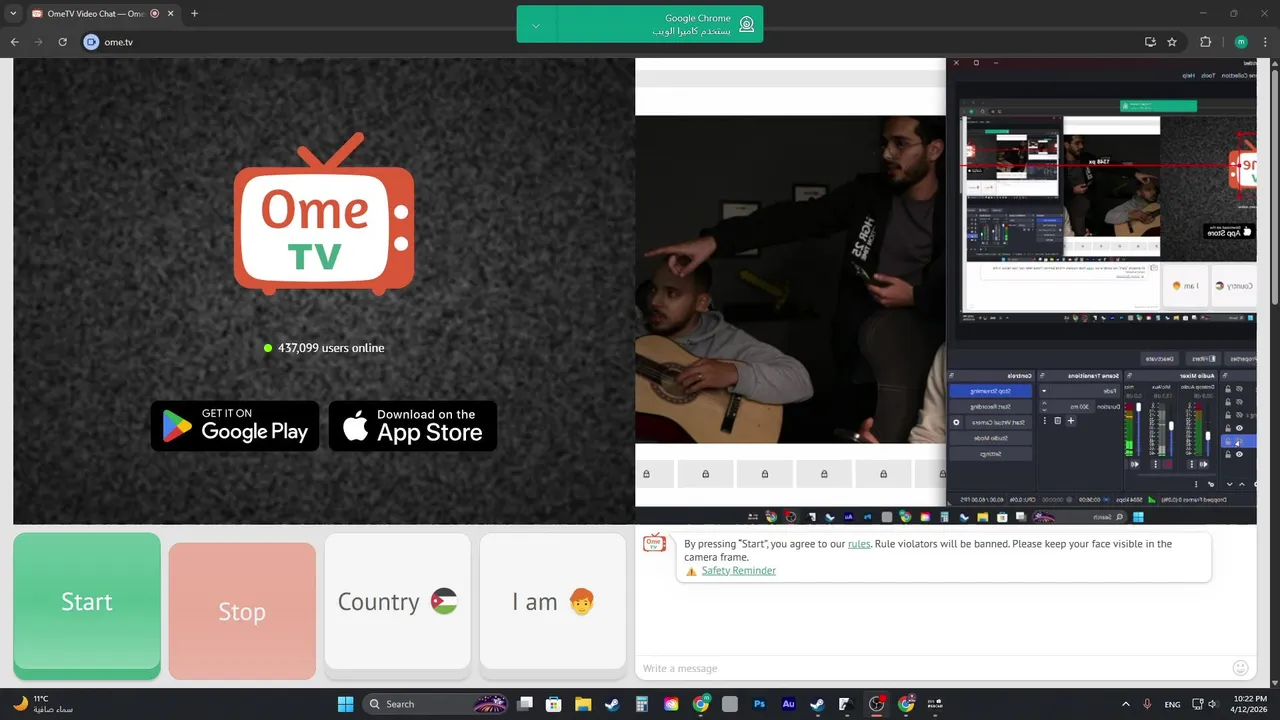Open OBS Studio from the taskbar
The image size is (1280, 720).
coord(877,704)
